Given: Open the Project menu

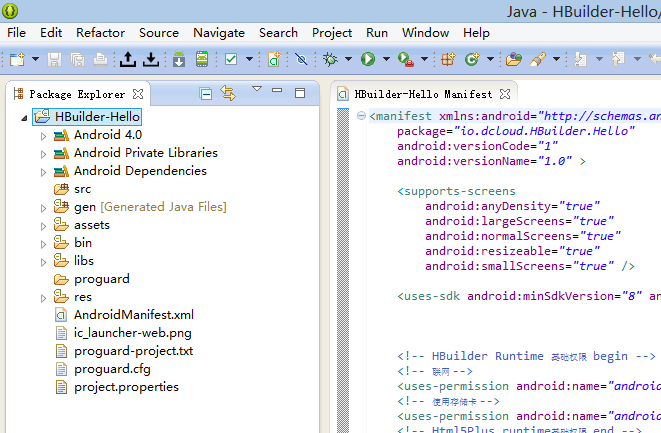Looking at the screenshot, I should click(x=332, y=33).
